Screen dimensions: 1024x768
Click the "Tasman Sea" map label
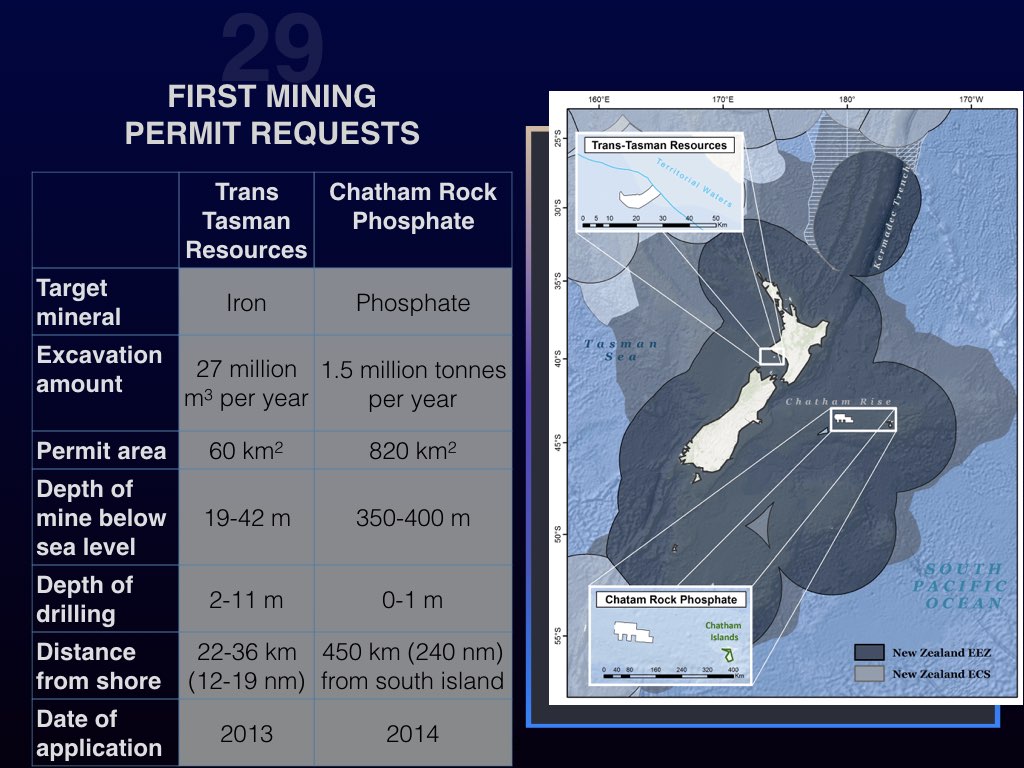click(620, 350)
